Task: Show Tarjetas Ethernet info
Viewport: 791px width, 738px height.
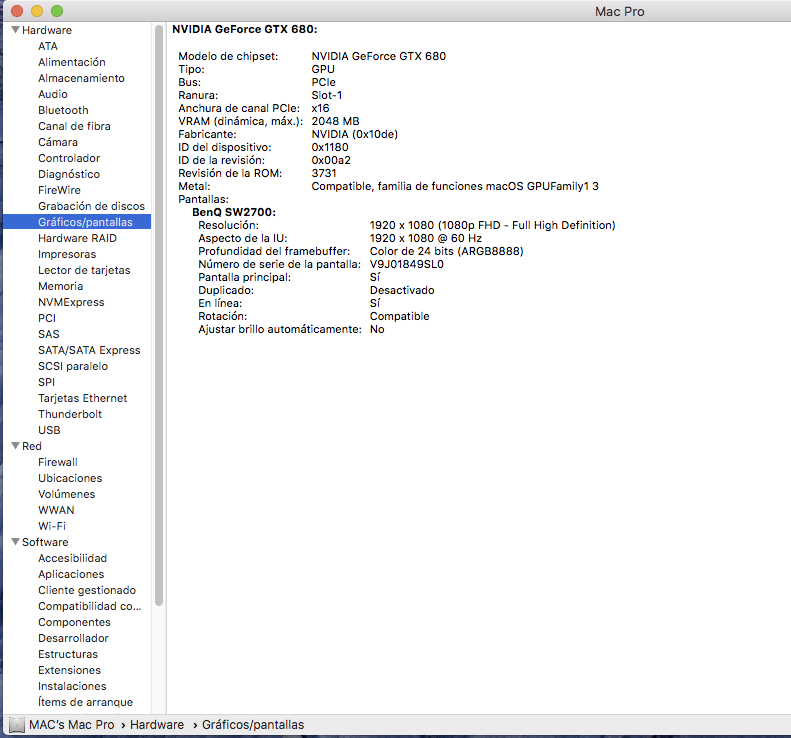Action: click(x=83, y=398)
